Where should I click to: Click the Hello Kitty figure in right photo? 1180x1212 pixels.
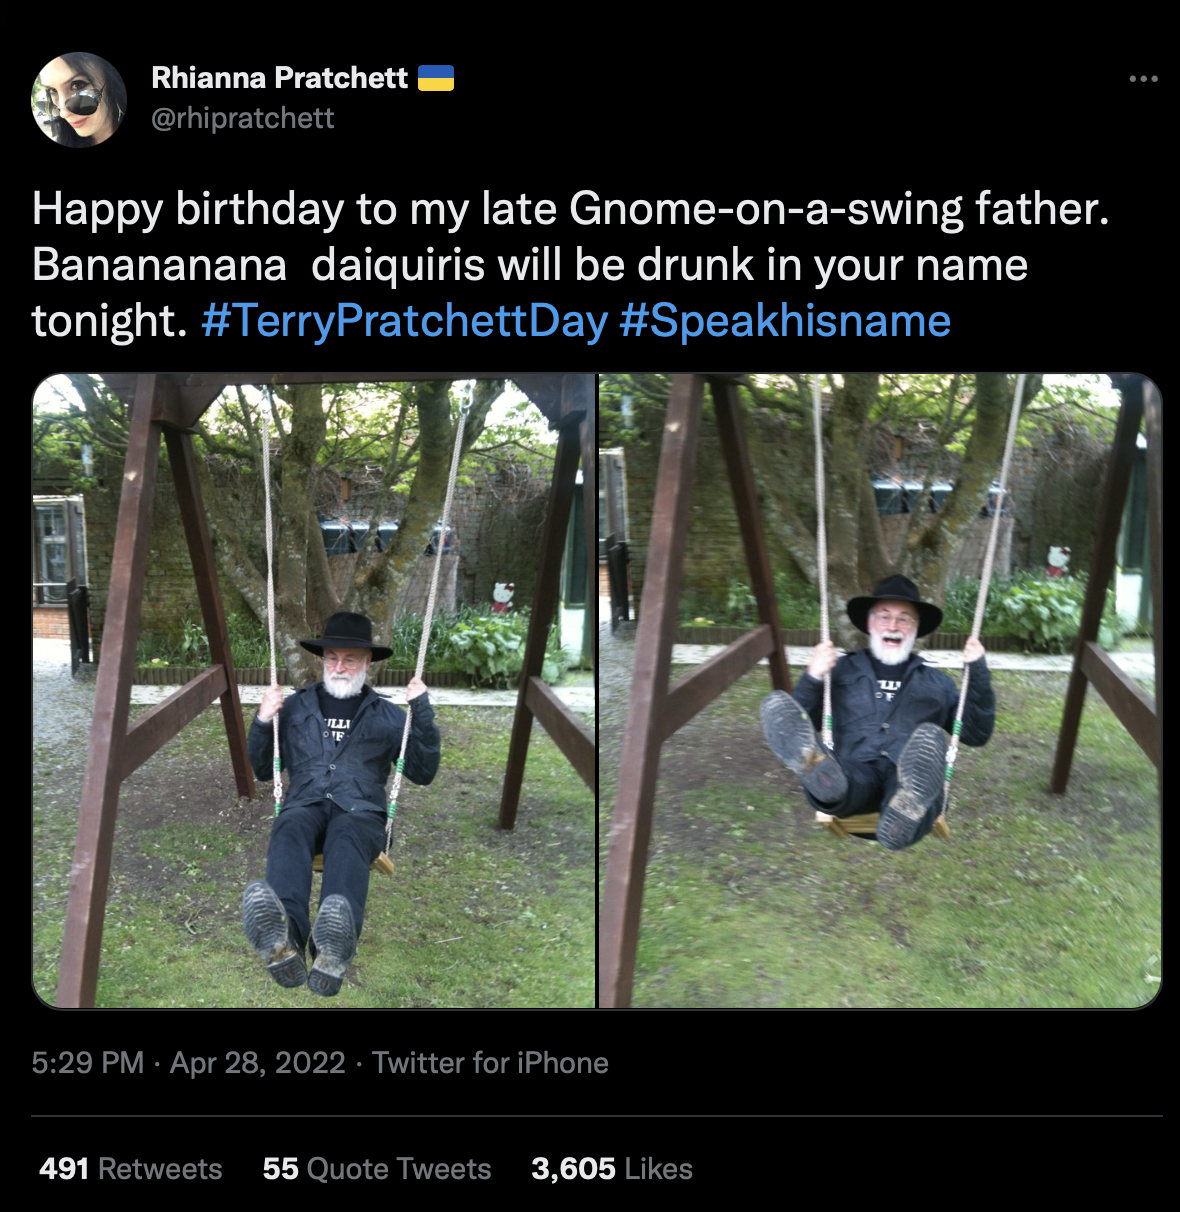[x=1058, y=560]
